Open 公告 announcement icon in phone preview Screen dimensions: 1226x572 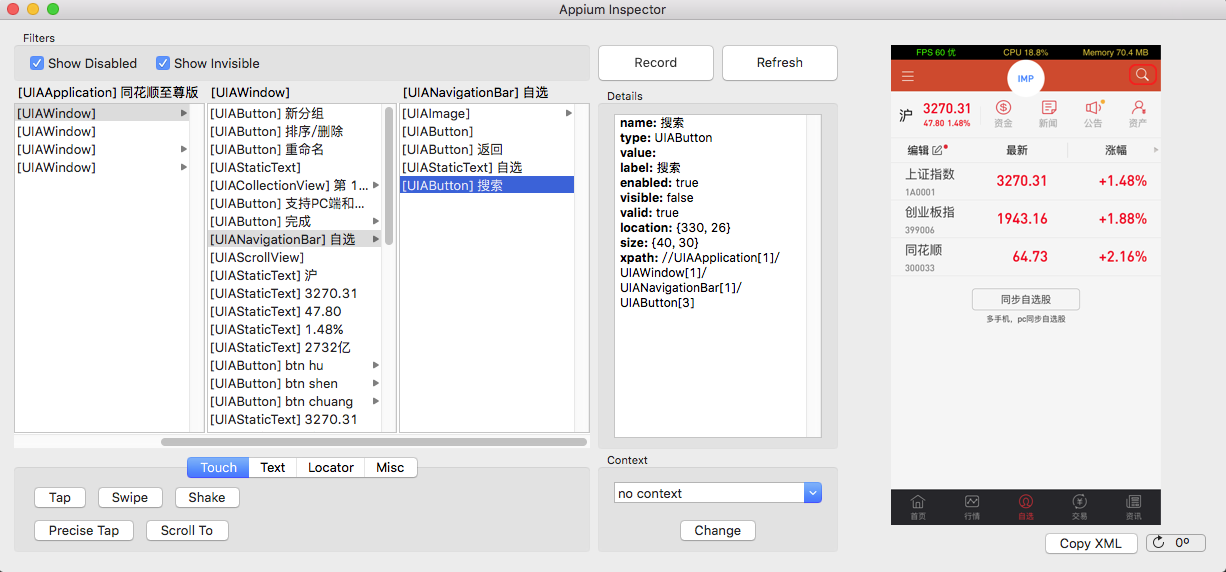(x=1093, y=114)
